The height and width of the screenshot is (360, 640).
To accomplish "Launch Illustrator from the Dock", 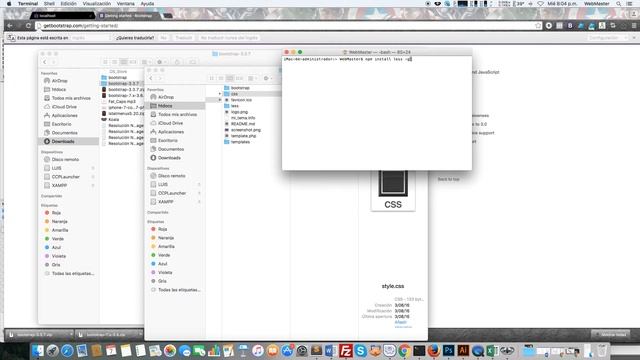I will [x=463, y=350].
